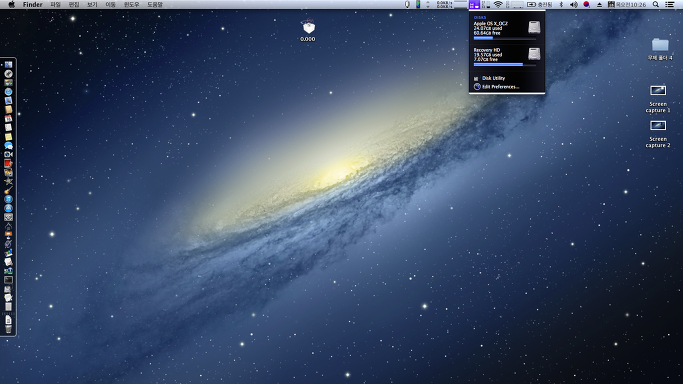This screenshot has height=384, width=683.
Task: Toggle purple iStat disks menu bar icon
Action: [474, 4]
